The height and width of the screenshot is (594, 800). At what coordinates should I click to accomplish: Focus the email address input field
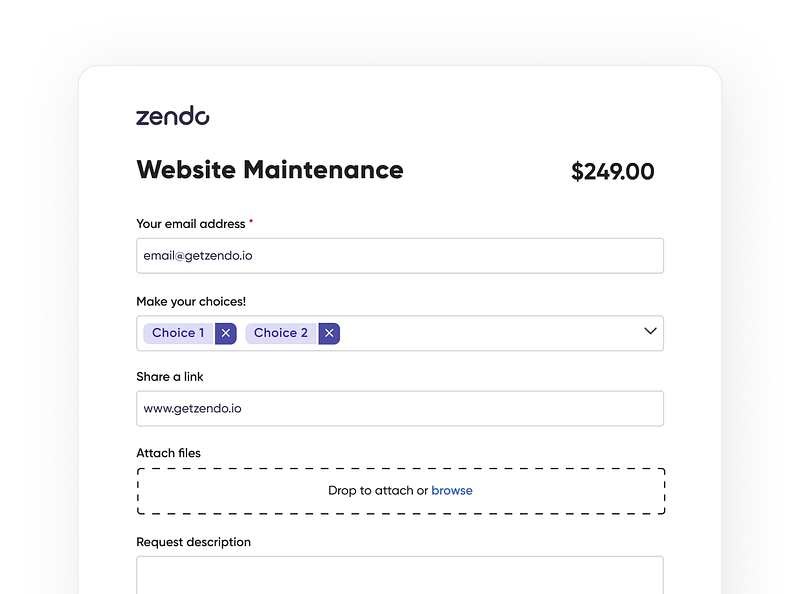tap(400, 256)
